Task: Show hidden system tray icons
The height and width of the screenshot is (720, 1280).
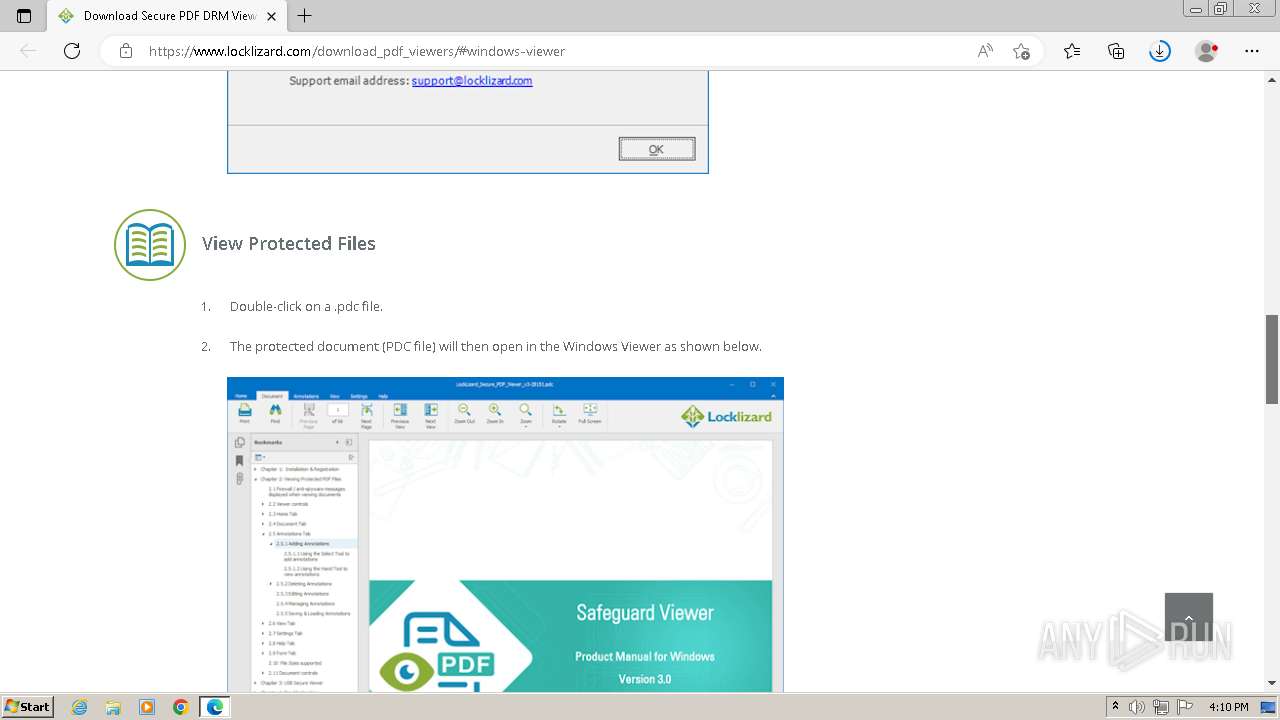Action: (x=1115, y=707)
